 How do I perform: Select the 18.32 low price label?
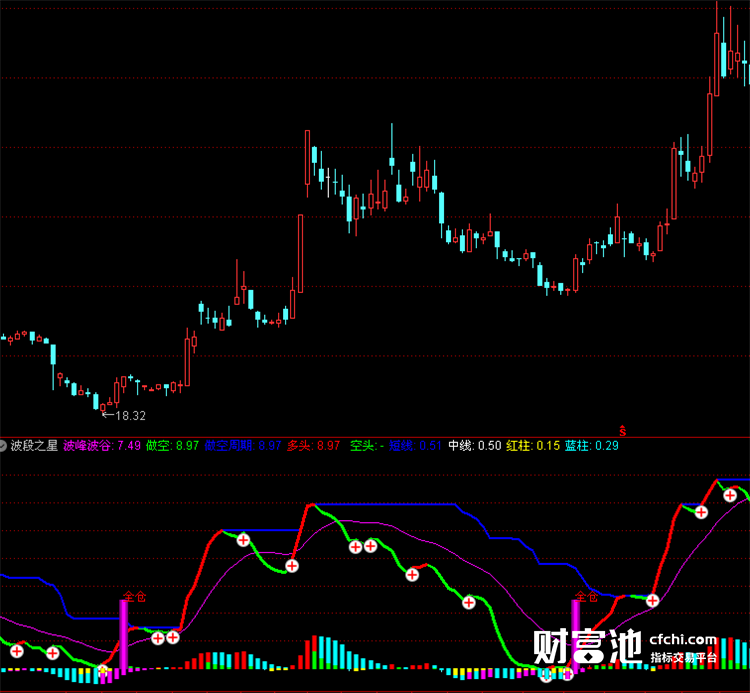130,416
